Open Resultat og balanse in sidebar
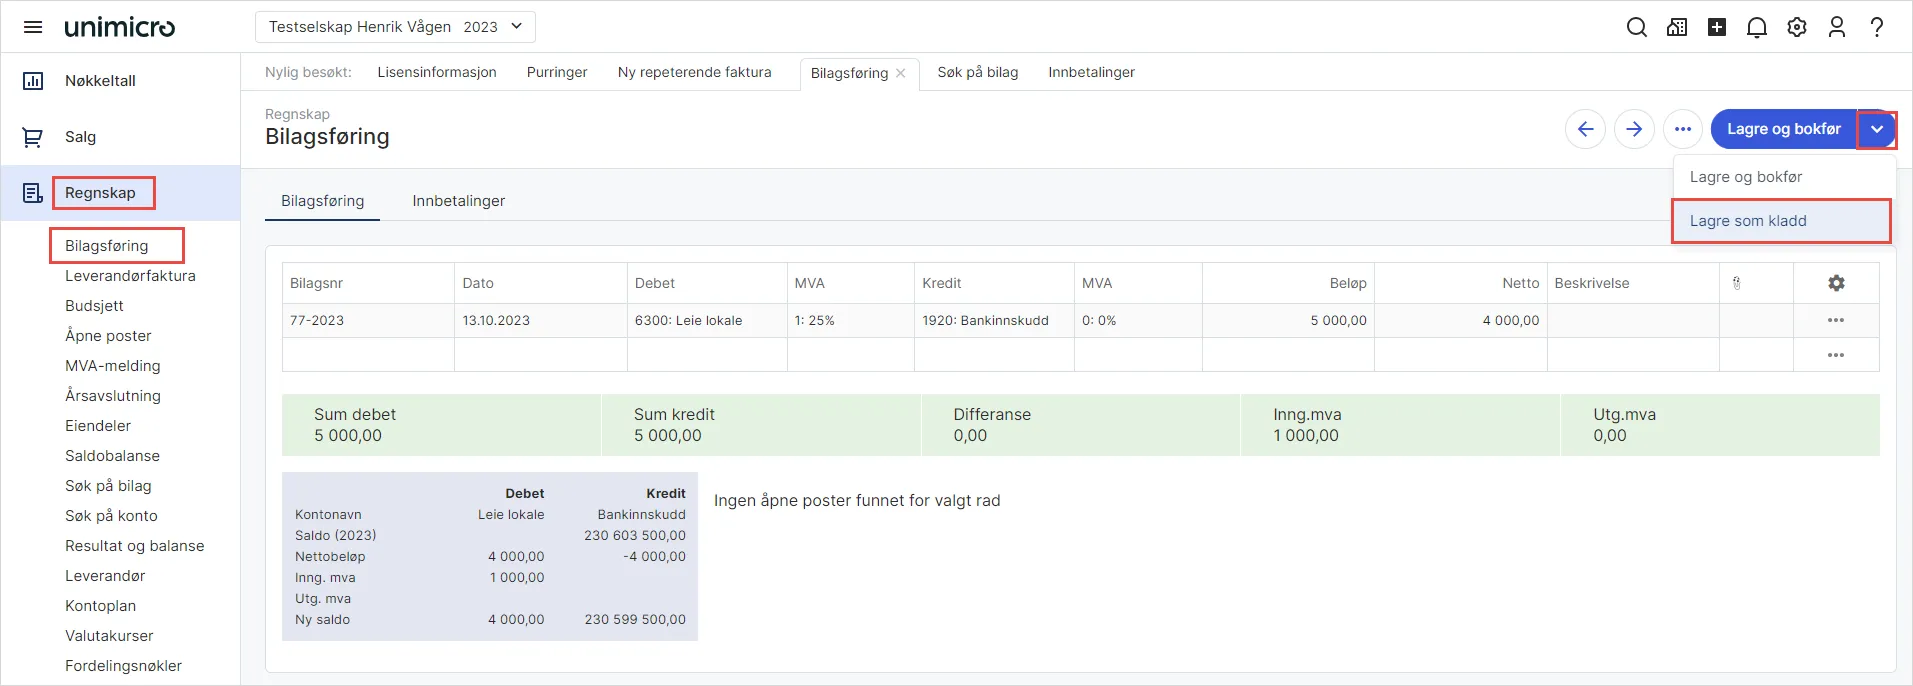Viewport: 1913px width, 686px height. coord(135,546)
